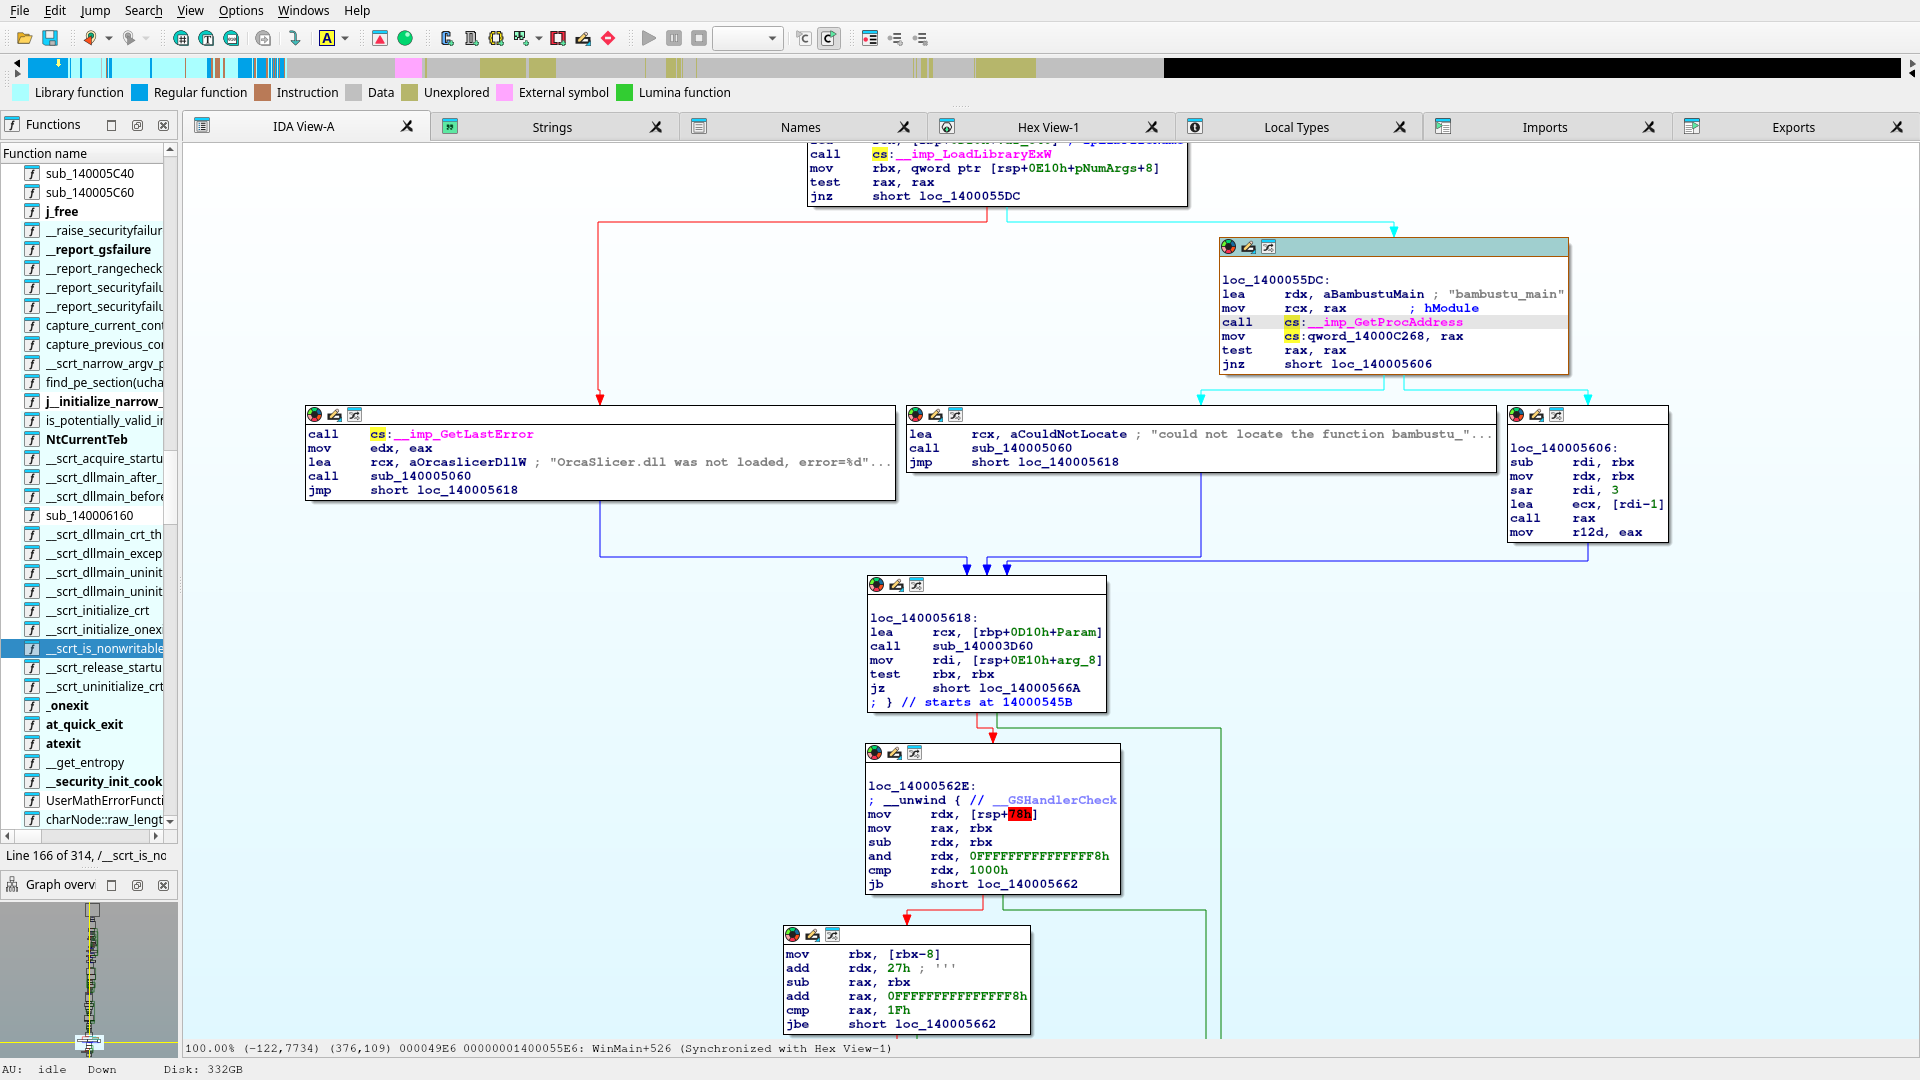The image size is (1920, 1080).
Task: Click the red diamond breakpoint icon
Action: point(608,38)
